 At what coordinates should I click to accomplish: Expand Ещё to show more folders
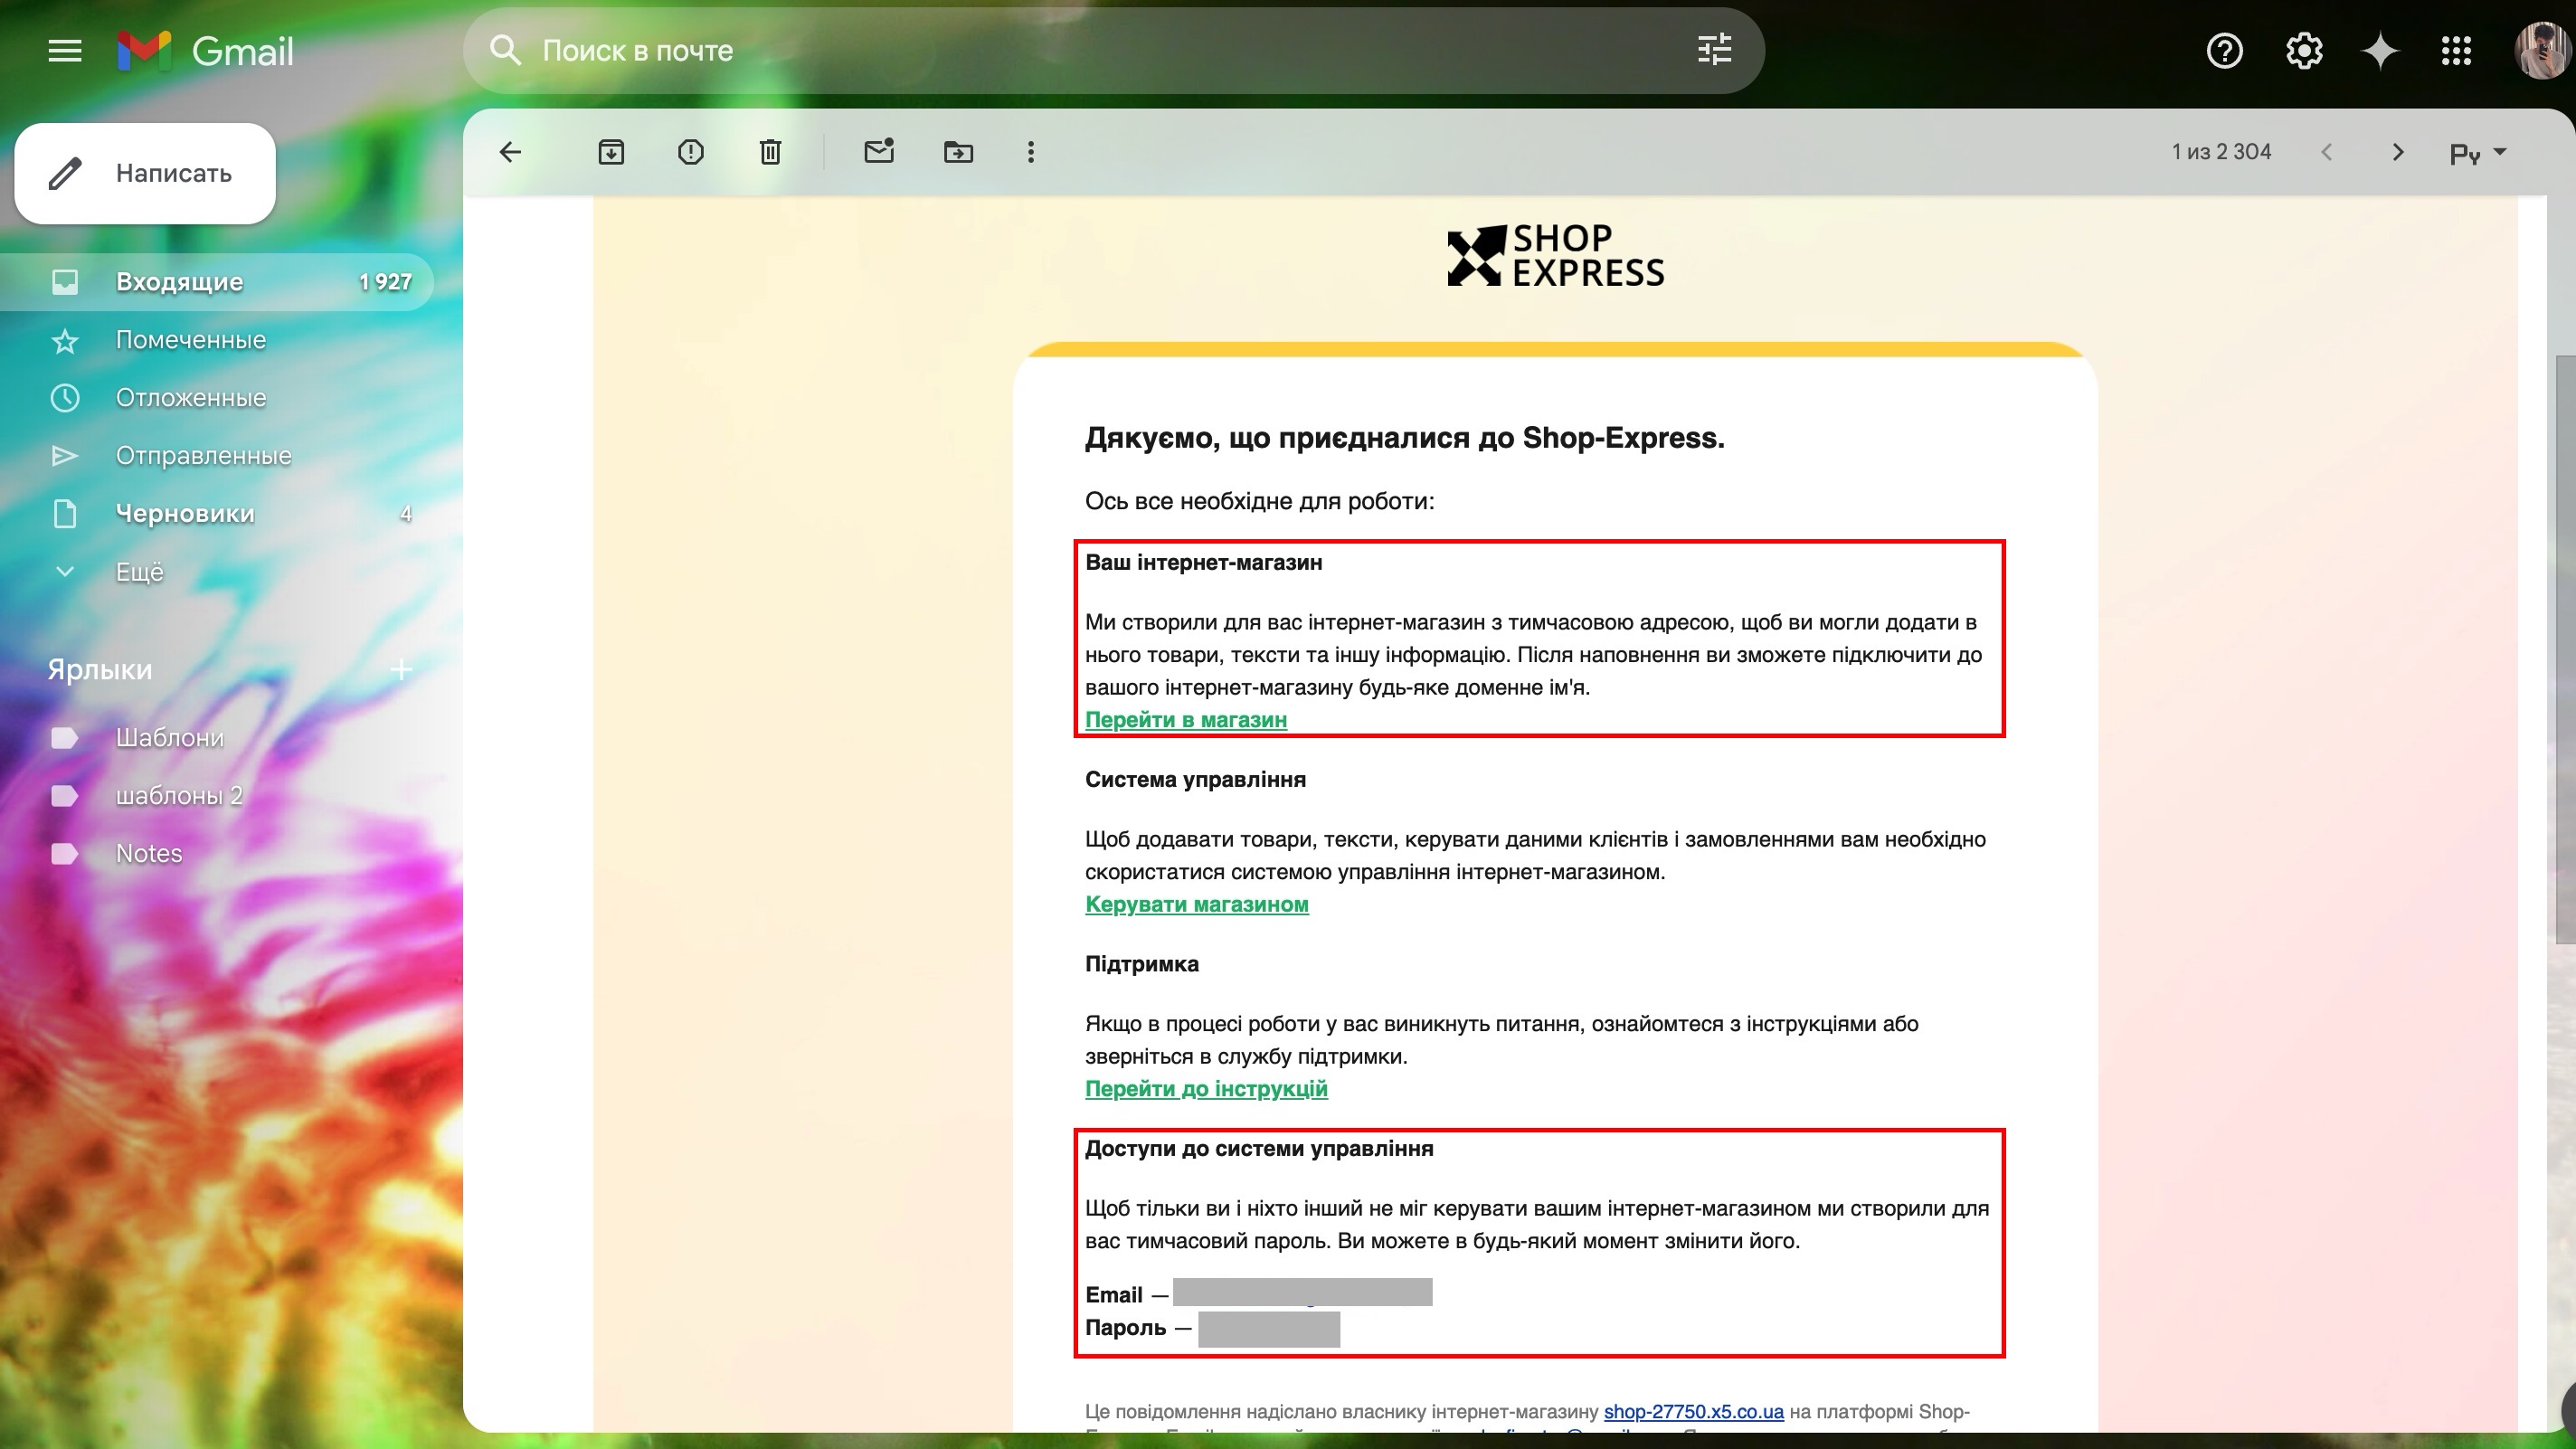tap(217, 572)
